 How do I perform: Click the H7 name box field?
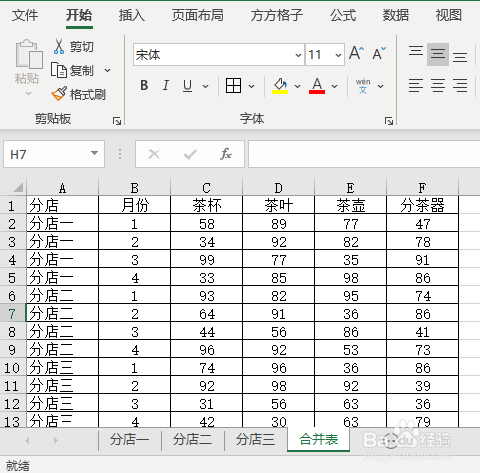[47, 154]
